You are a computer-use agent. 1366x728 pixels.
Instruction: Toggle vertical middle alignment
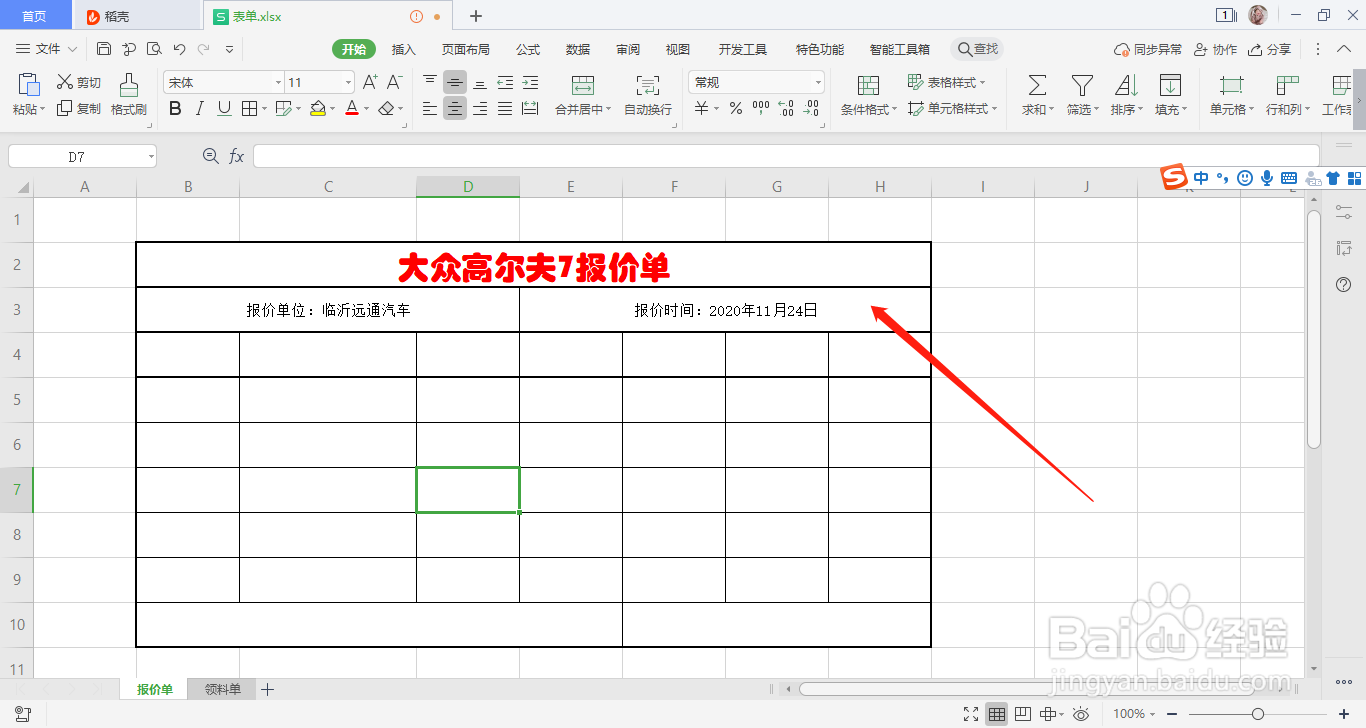455,82
